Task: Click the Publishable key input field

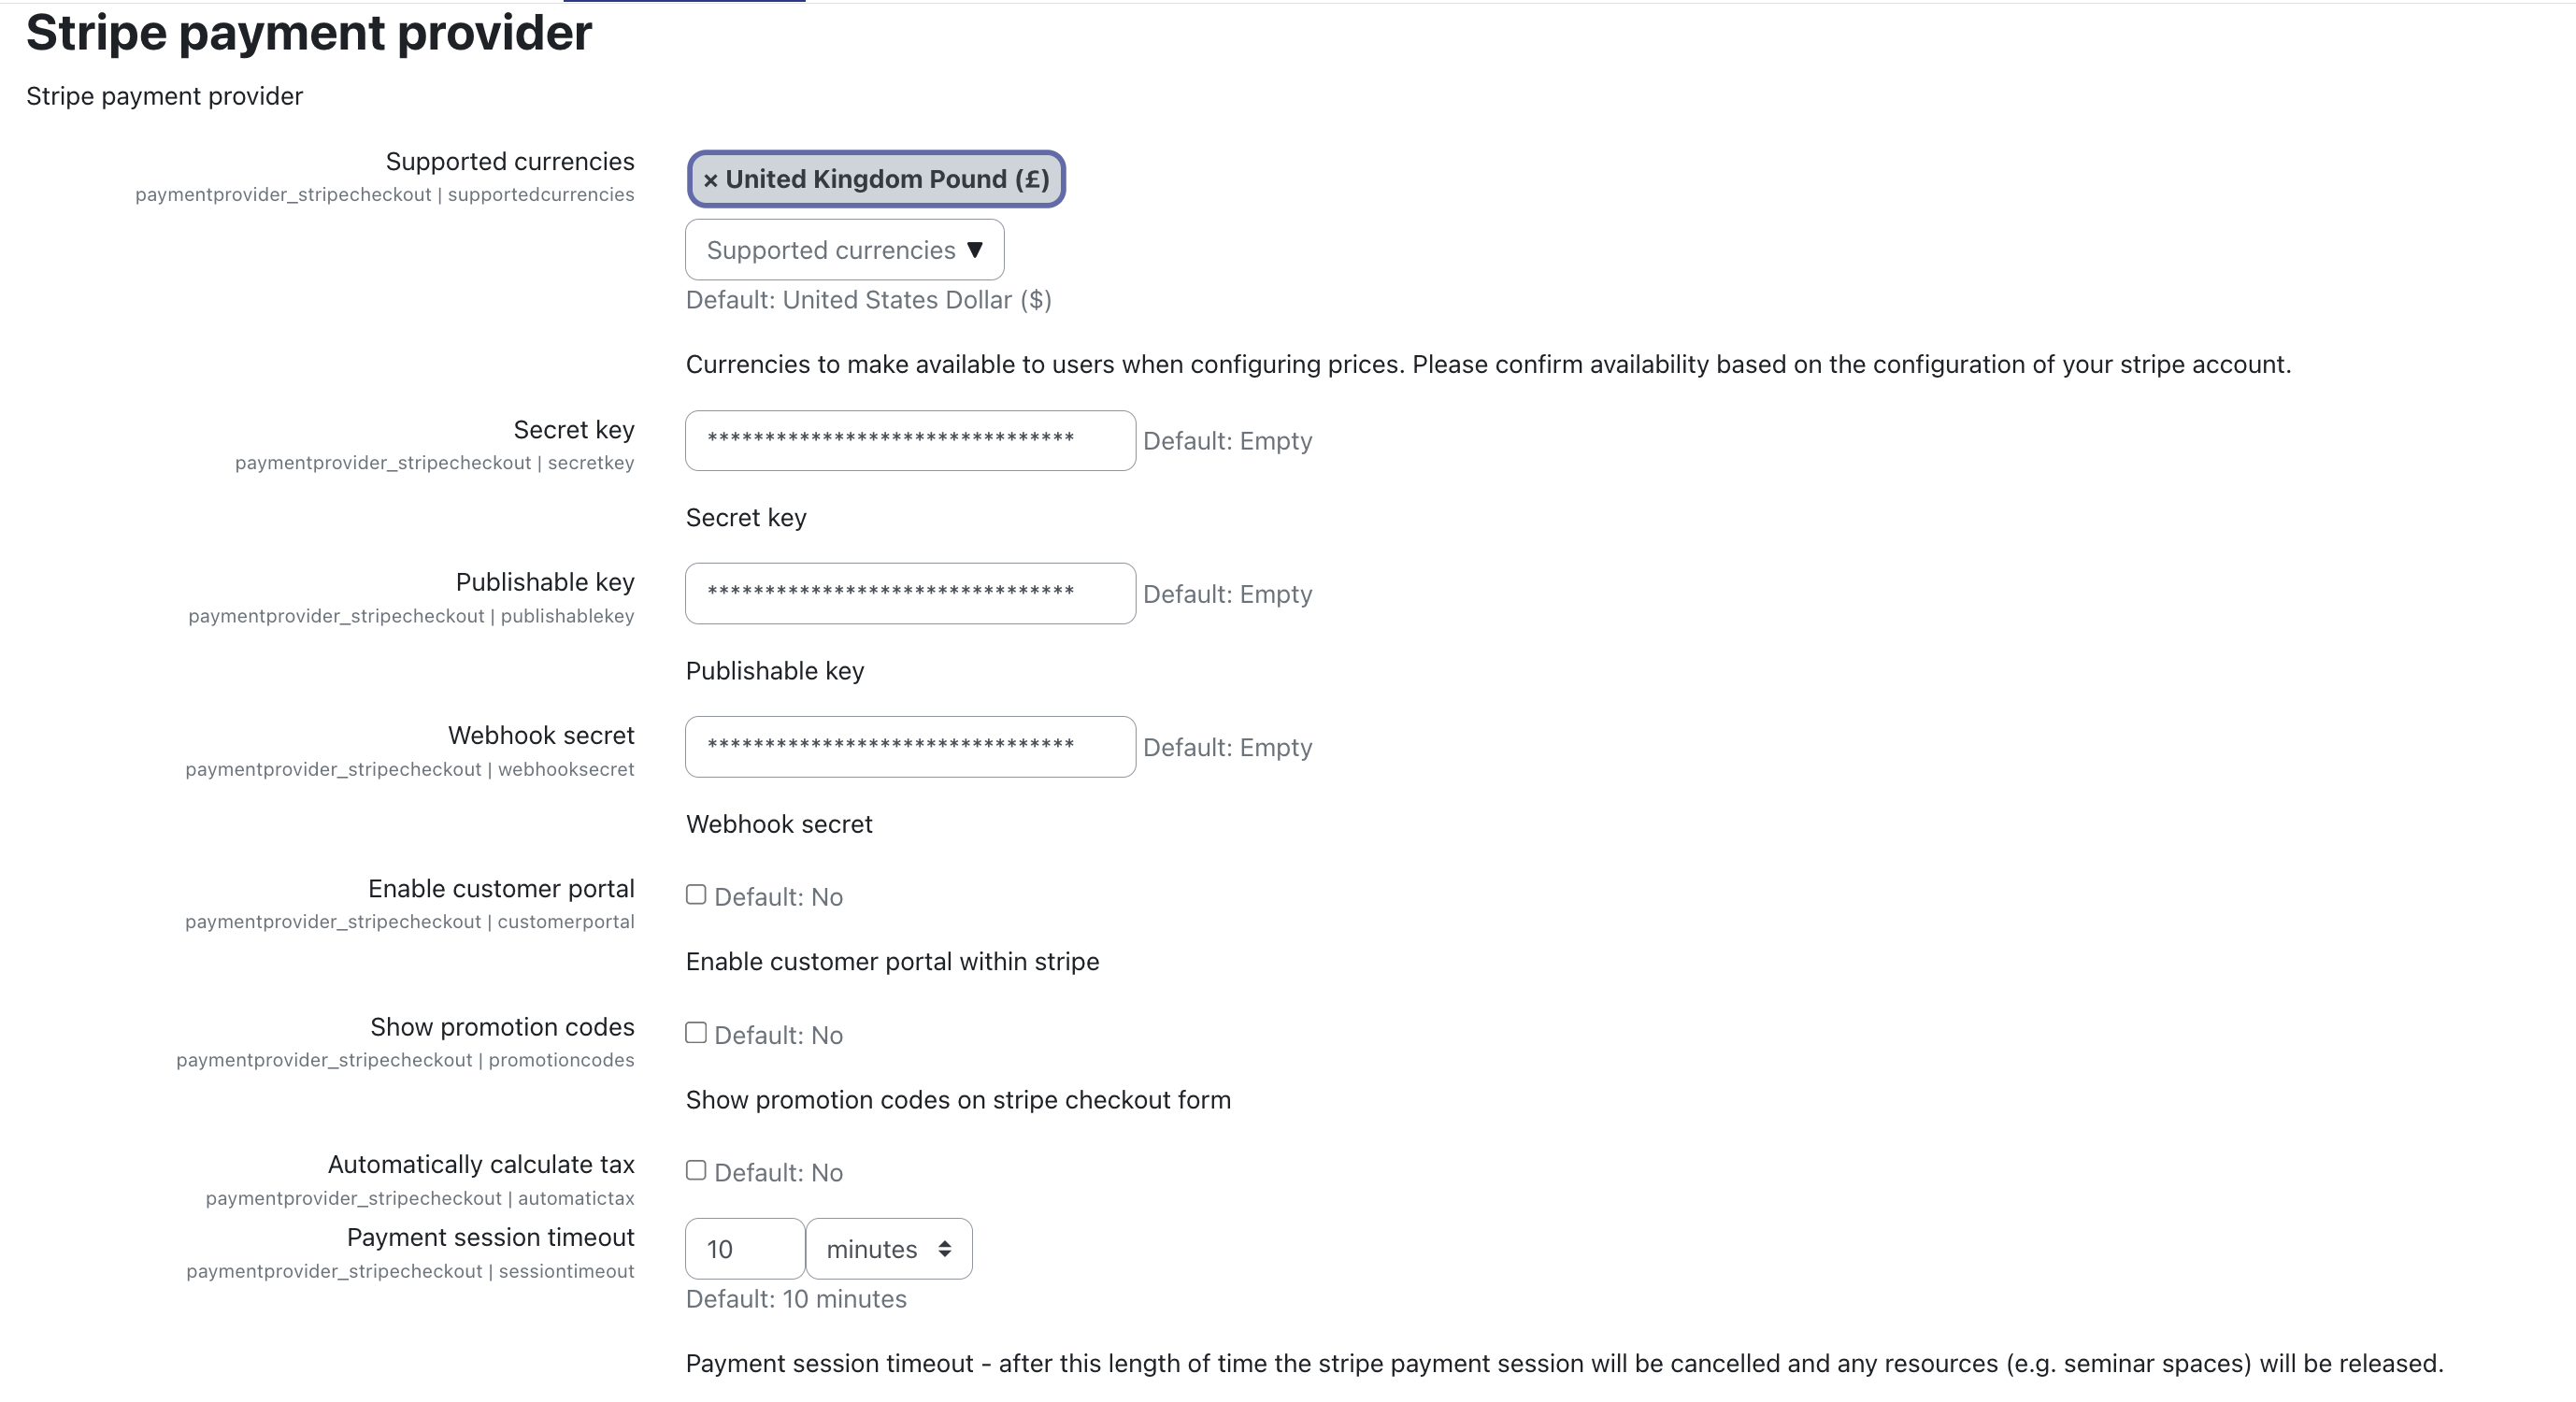Action: click(910, 594)
